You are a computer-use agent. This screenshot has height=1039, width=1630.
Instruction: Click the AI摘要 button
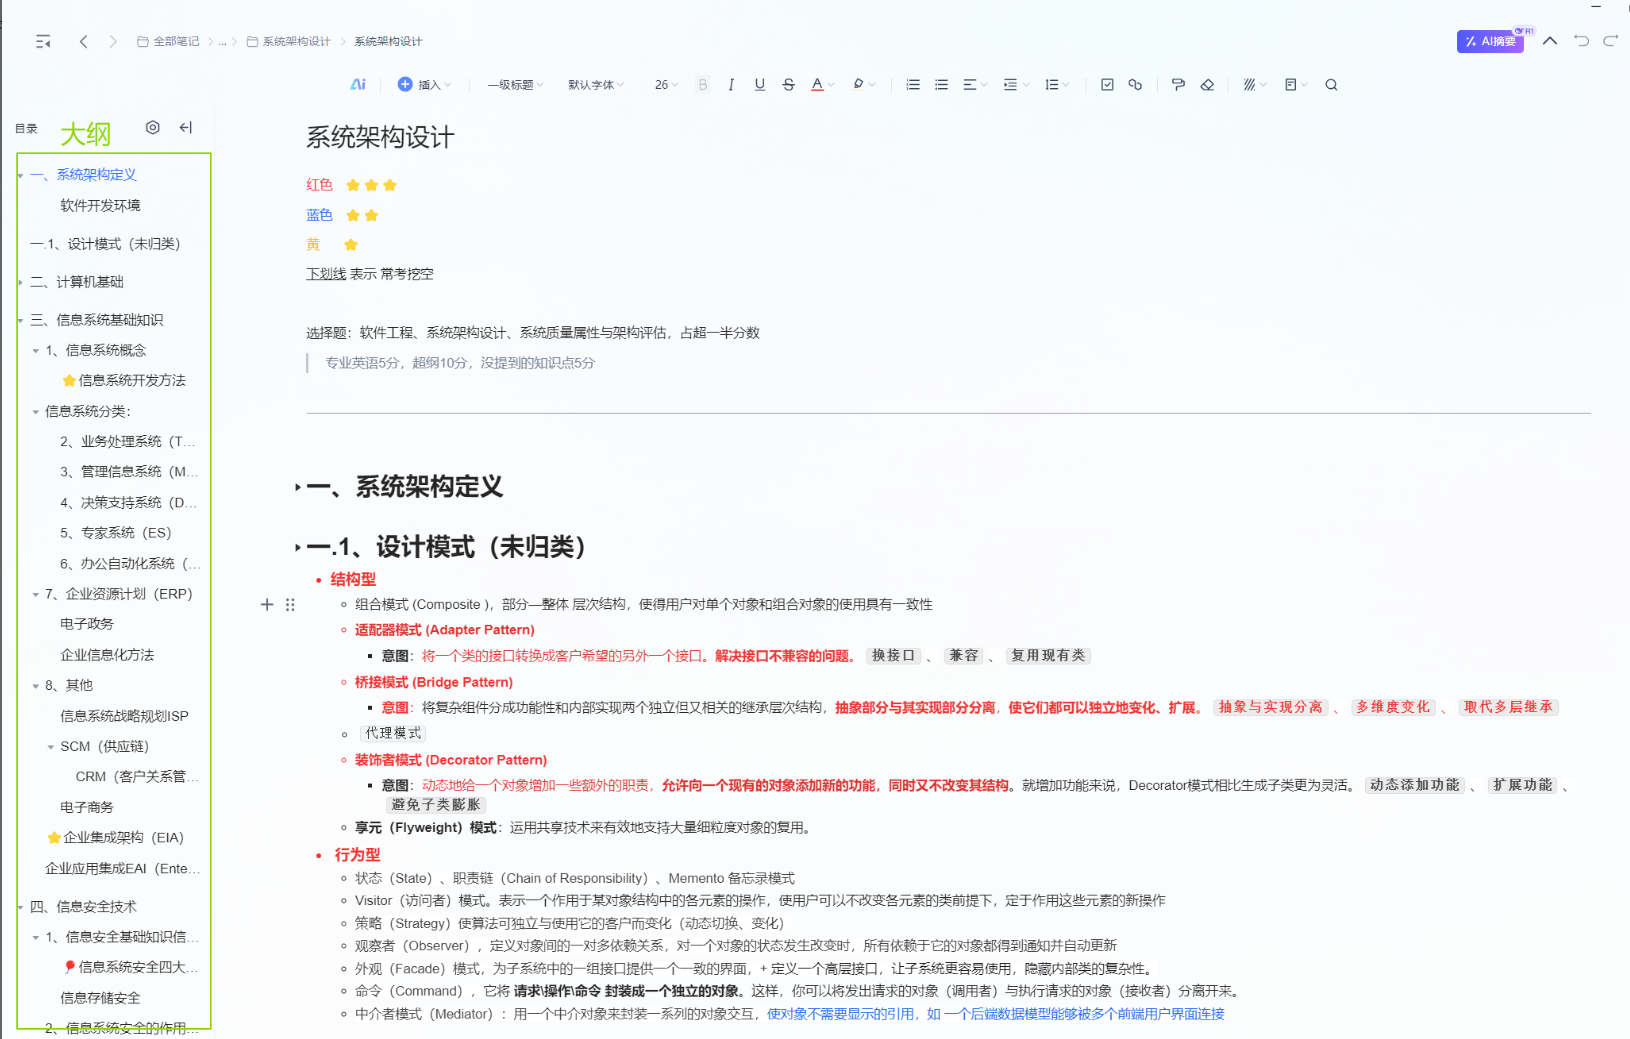tap(1489, 41)
